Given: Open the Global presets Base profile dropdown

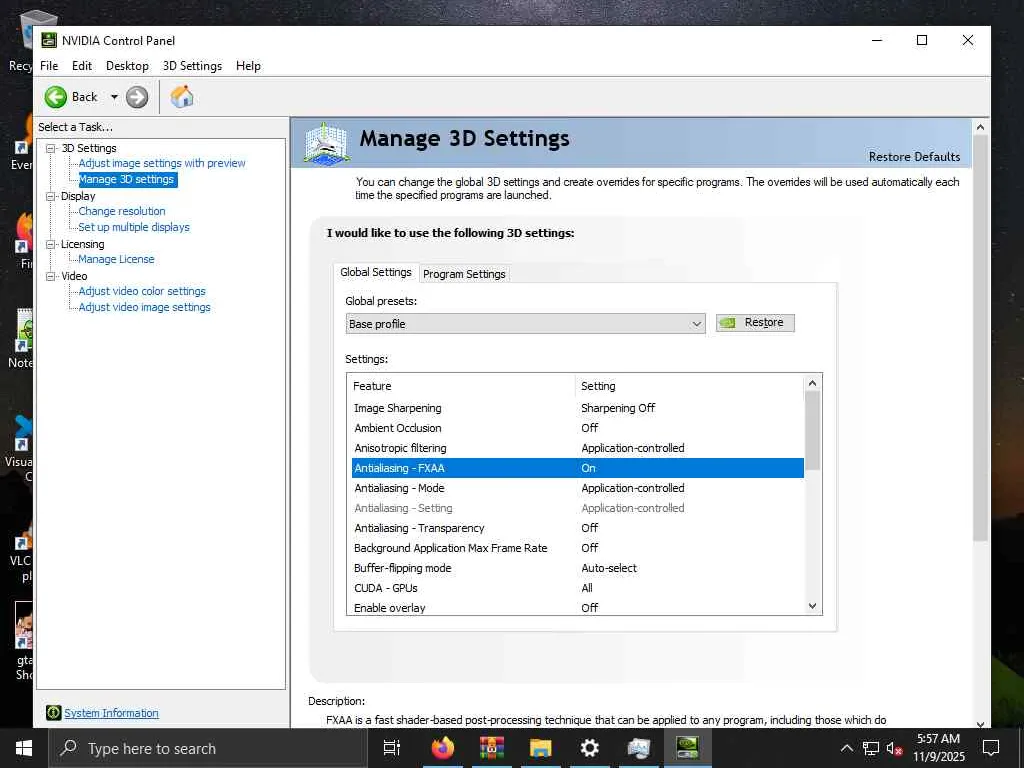Looking at the screenshot, I should pyautogui.click(x=526, y=324).
